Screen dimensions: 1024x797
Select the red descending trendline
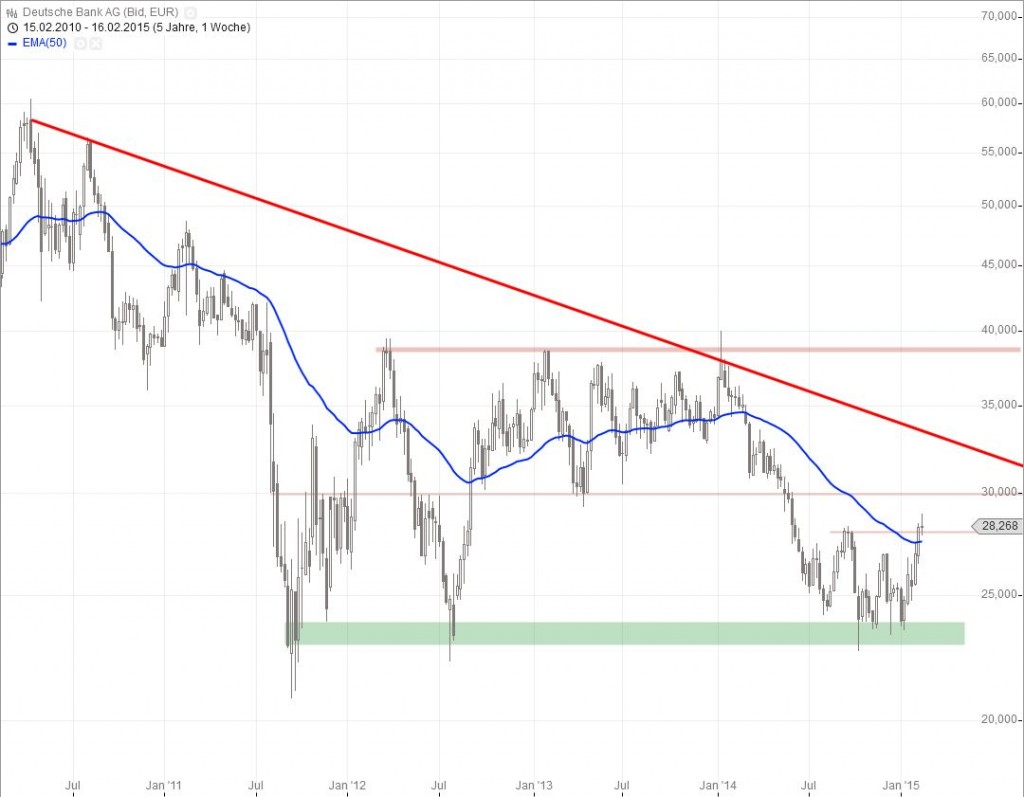[500, 283]
